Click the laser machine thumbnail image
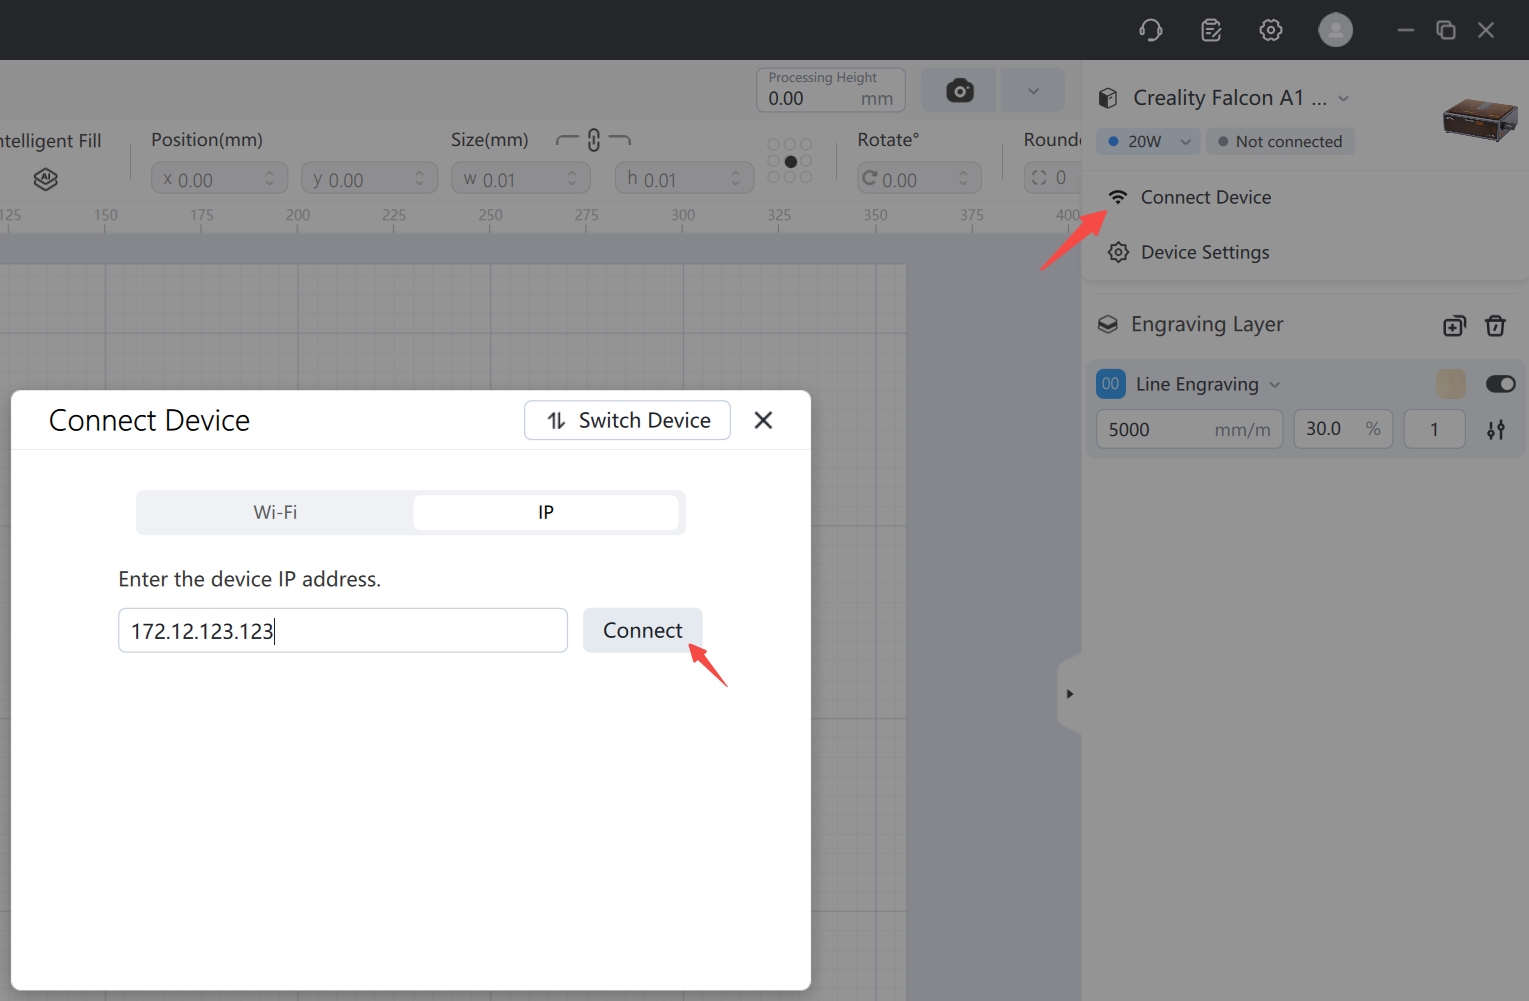This screenshot has width=1529, height=1001. (x=1480, y=120)
